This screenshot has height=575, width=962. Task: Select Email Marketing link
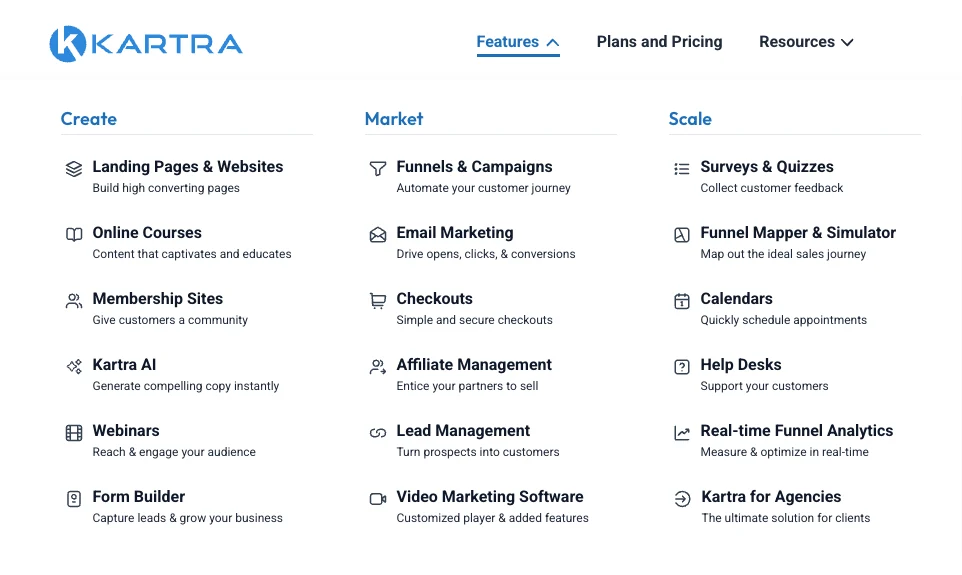pyautogui.click(x=455, y=233)
